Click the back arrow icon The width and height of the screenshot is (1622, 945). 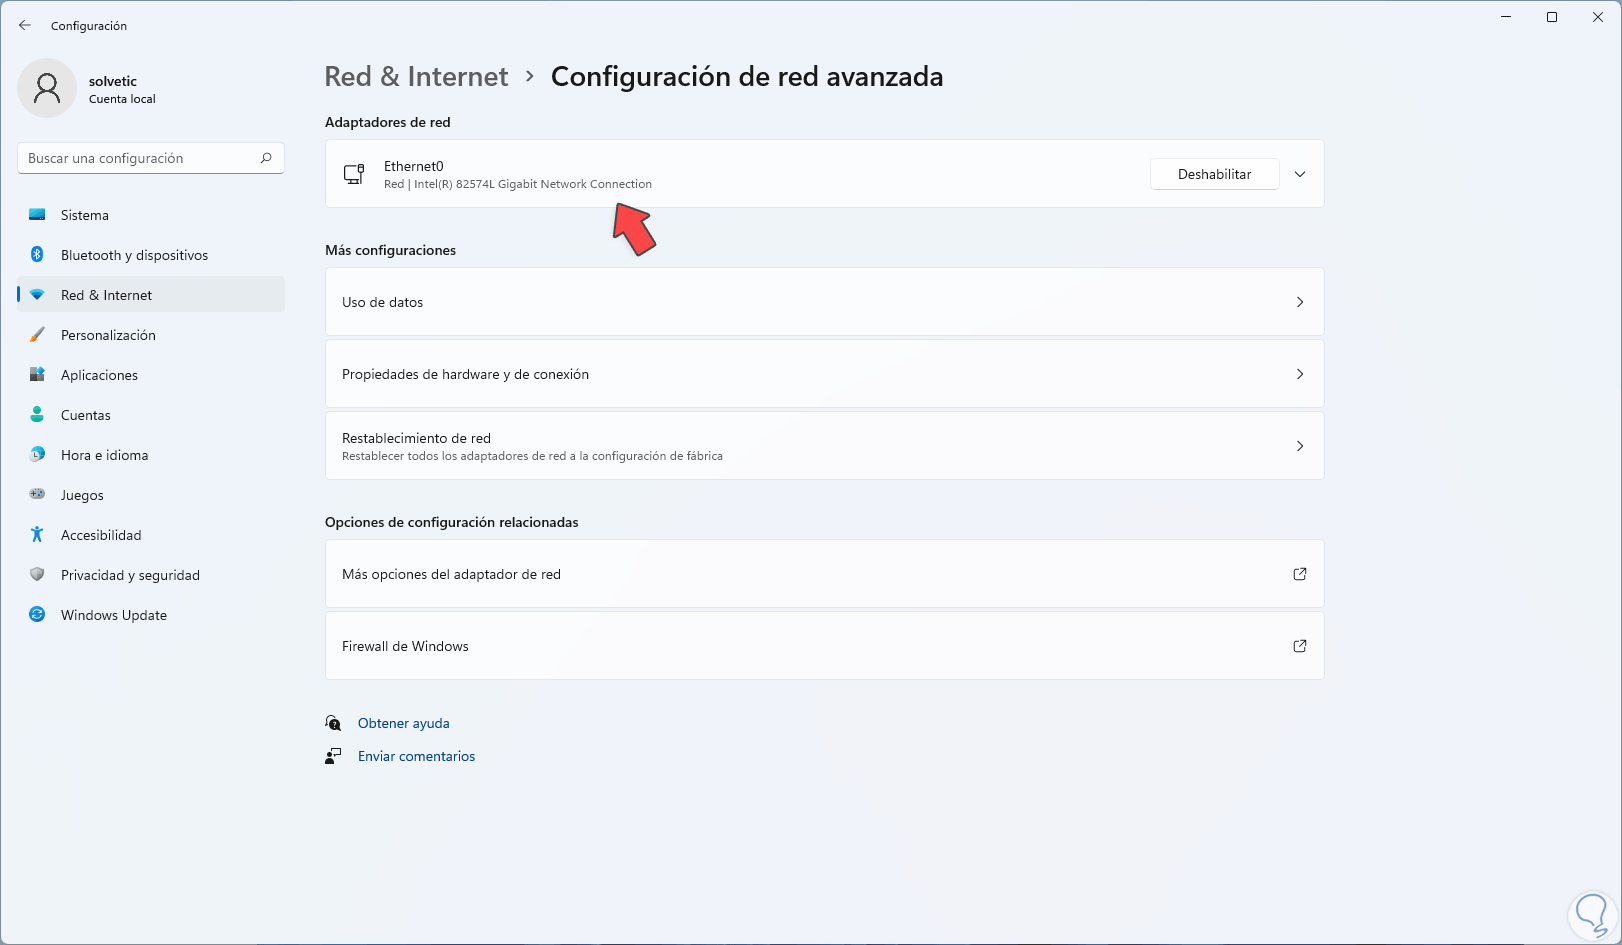pyautogui.click(x=25, y=25)
